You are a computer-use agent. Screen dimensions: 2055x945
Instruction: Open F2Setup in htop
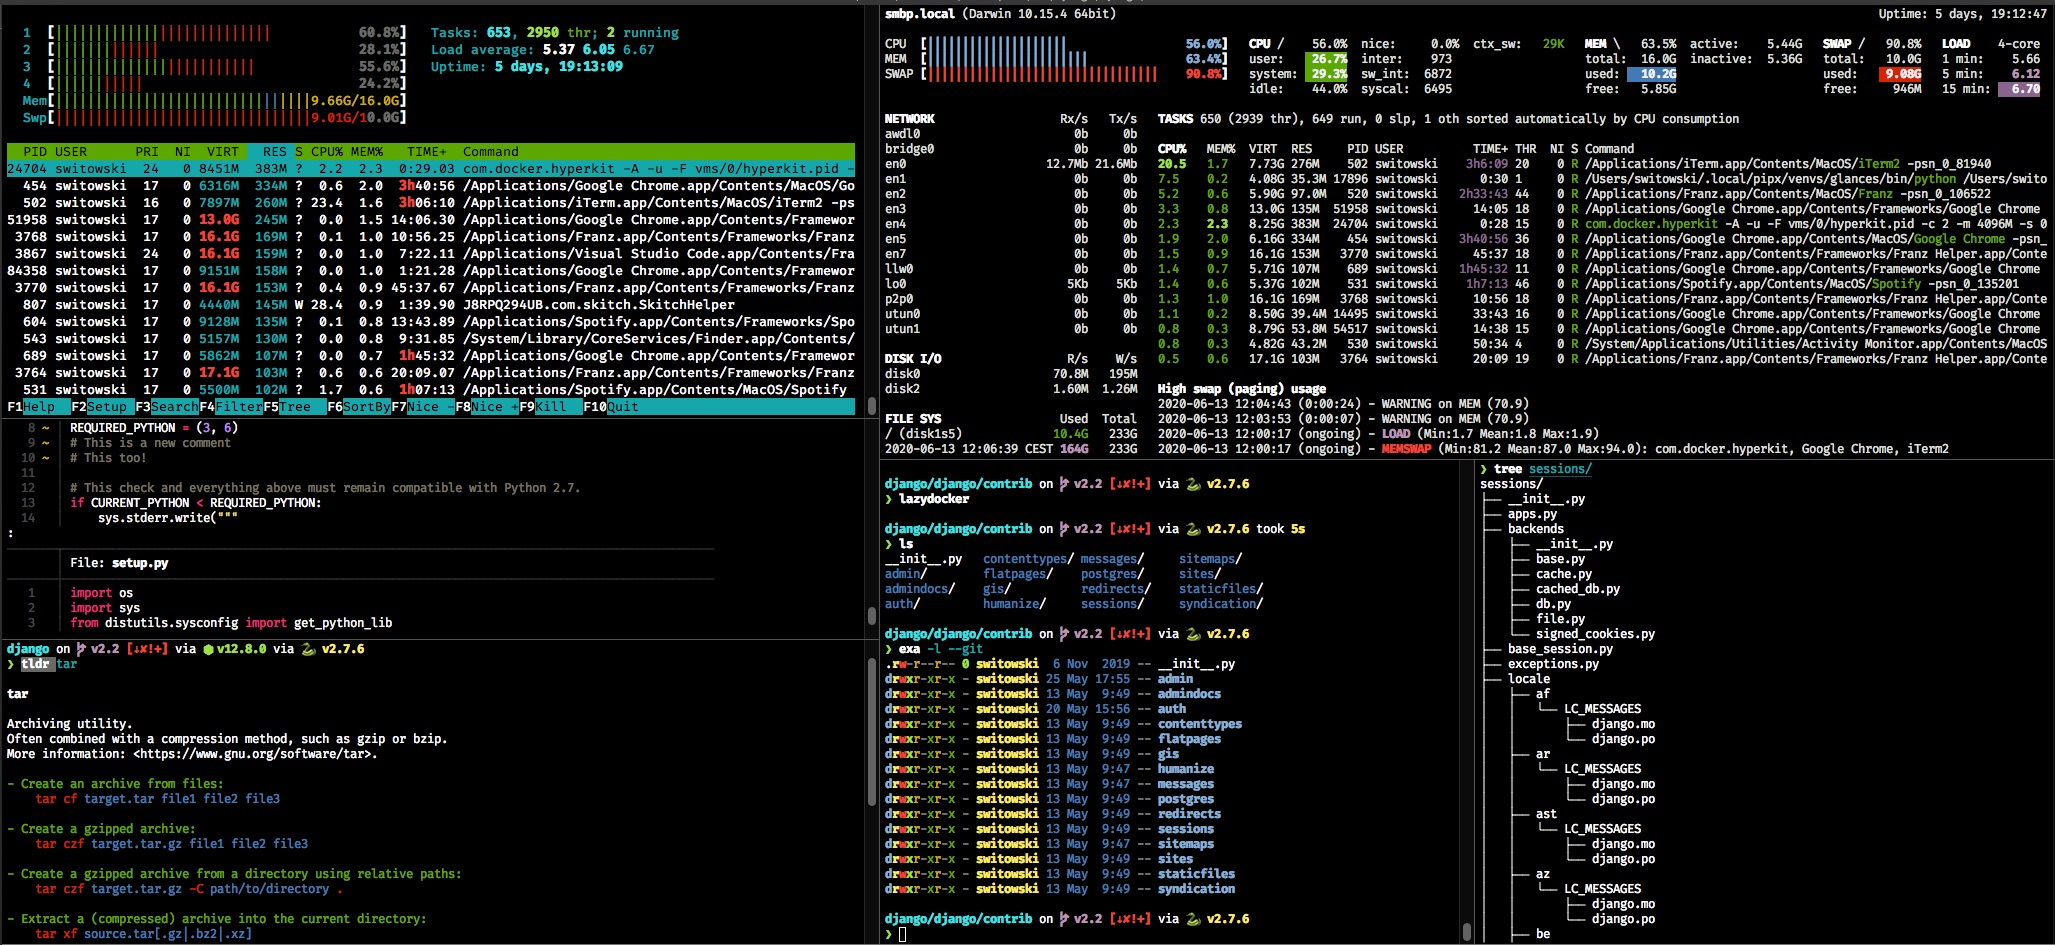point(104,407)
